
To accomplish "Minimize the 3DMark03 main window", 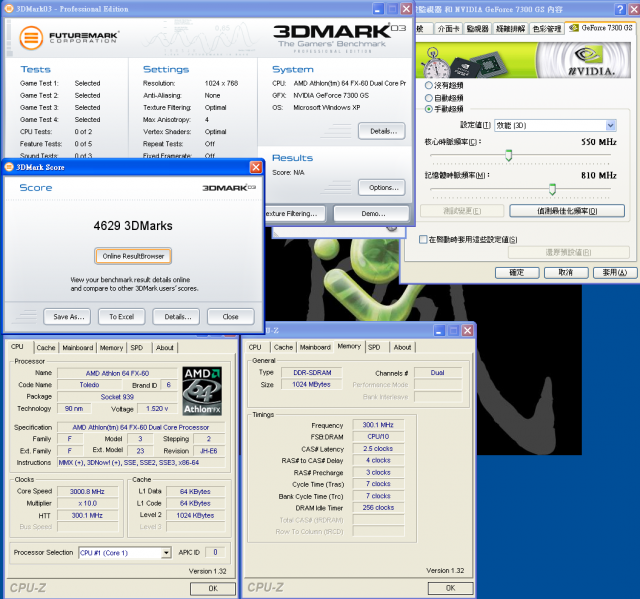I will tap(378, 9).
